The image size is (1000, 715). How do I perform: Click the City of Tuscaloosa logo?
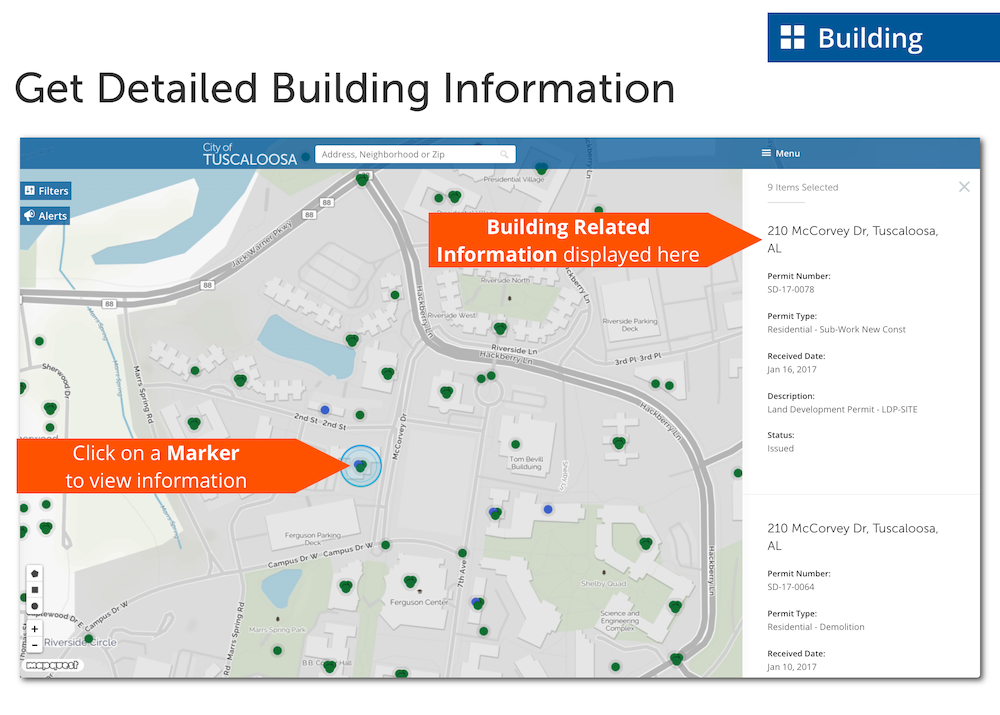click(249, 154)
